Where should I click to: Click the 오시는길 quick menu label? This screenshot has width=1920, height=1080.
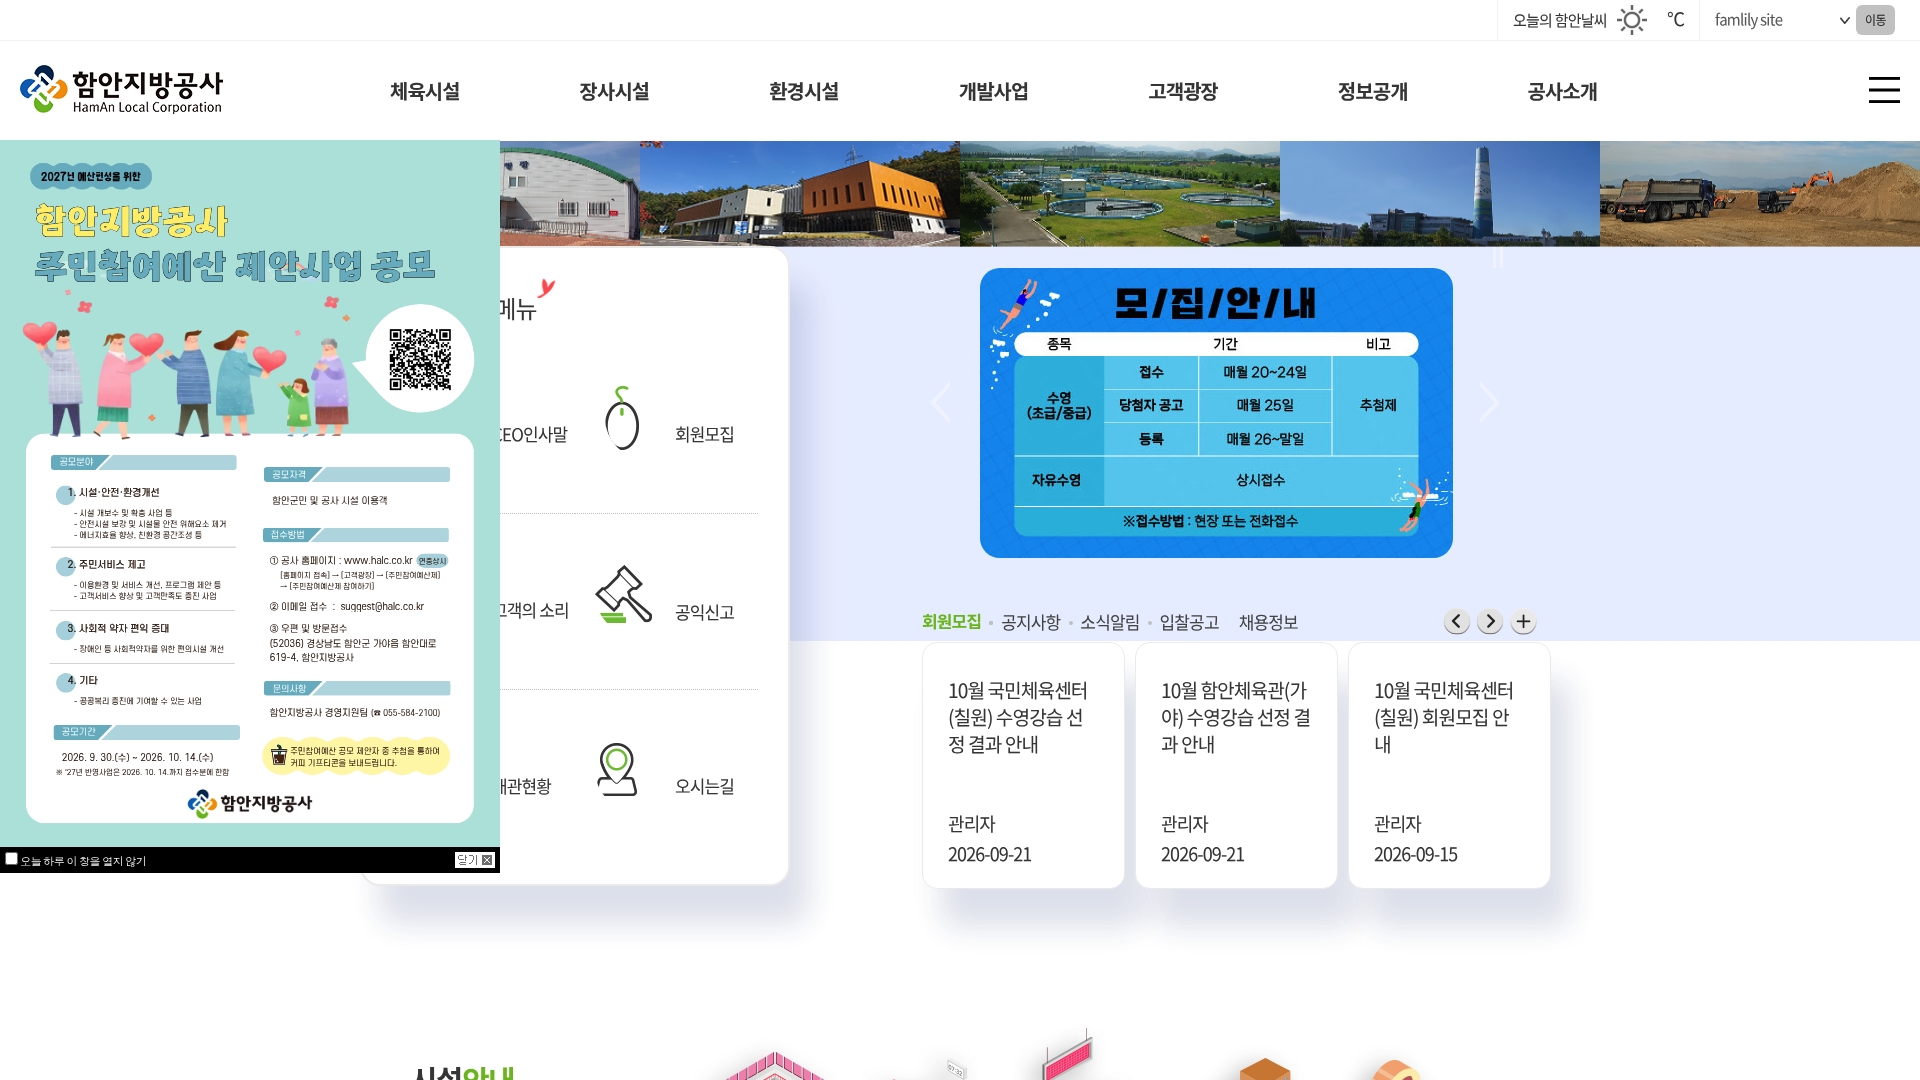click(x=704, y=786)
